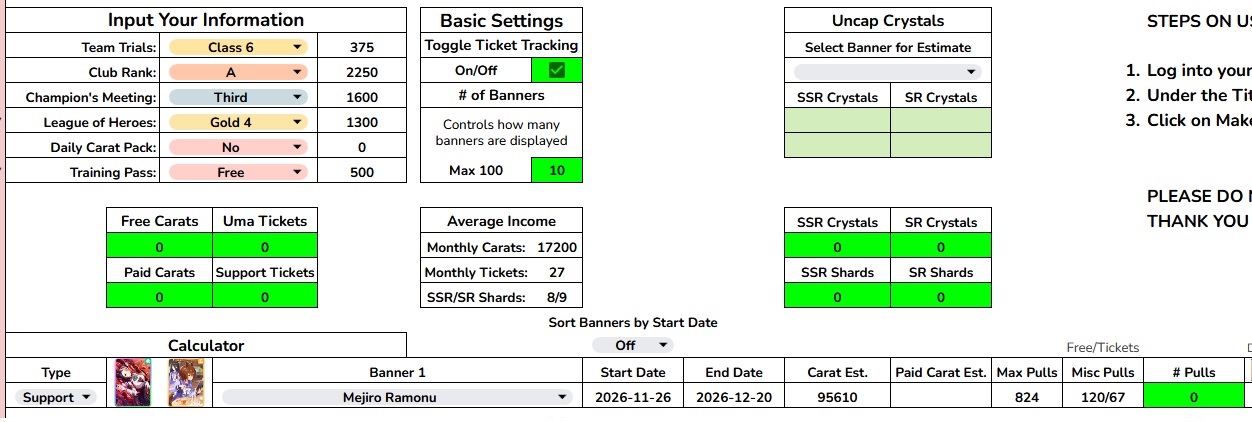
Task: Select the Uma Tickets value cell
Action: pyautogui.click(x=265, y=246)
